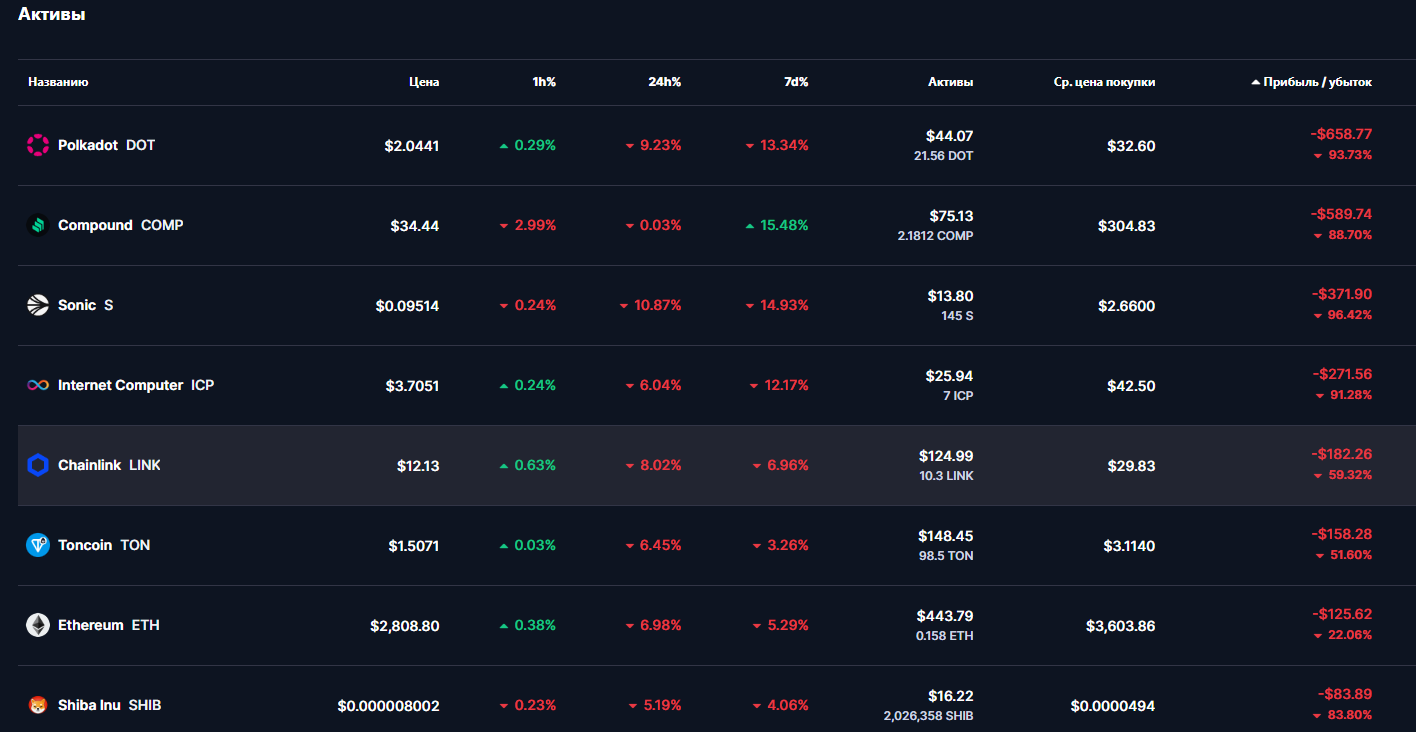The height and width of the screenshot is (732, 1416).
Task: Open the Ethereum ETH asset name
Action: [x=108, y=625]
